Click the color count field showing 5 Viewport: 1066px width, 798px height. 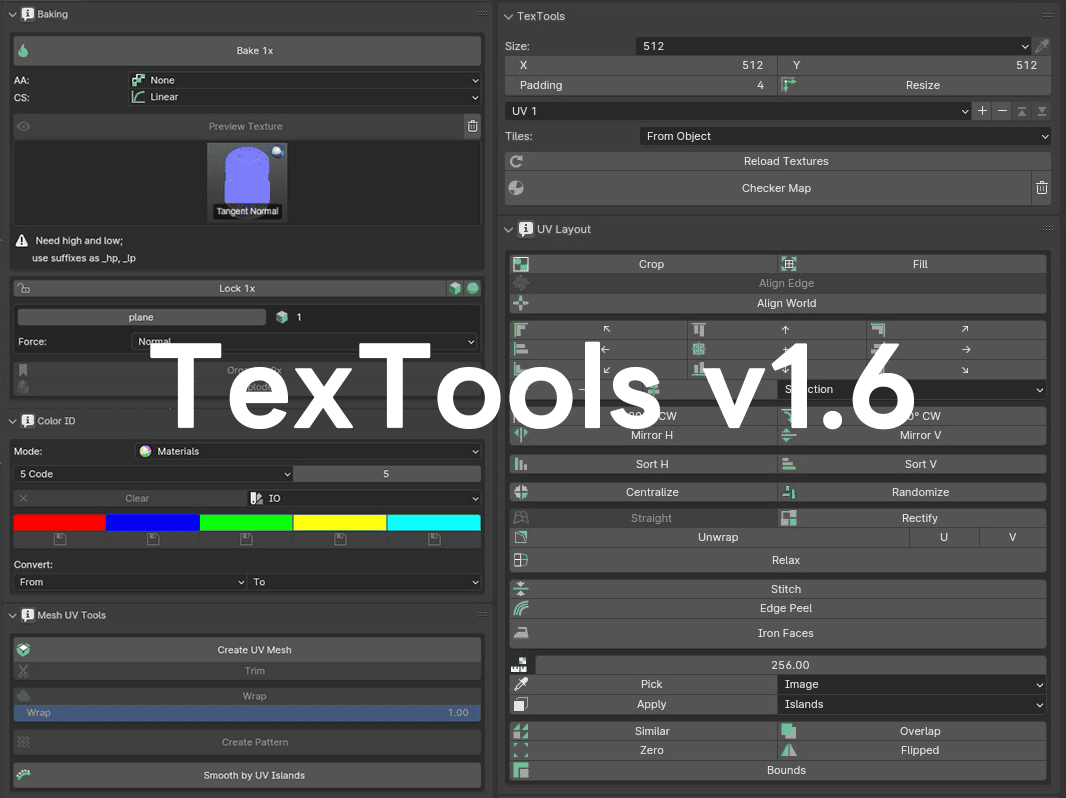point(387,474)
